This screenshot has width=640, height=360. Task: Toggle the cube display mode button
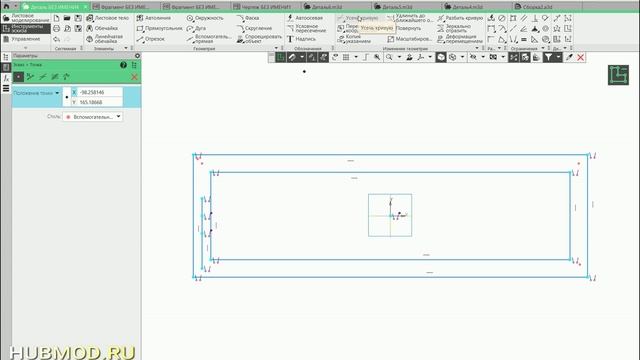pos(441,58)
